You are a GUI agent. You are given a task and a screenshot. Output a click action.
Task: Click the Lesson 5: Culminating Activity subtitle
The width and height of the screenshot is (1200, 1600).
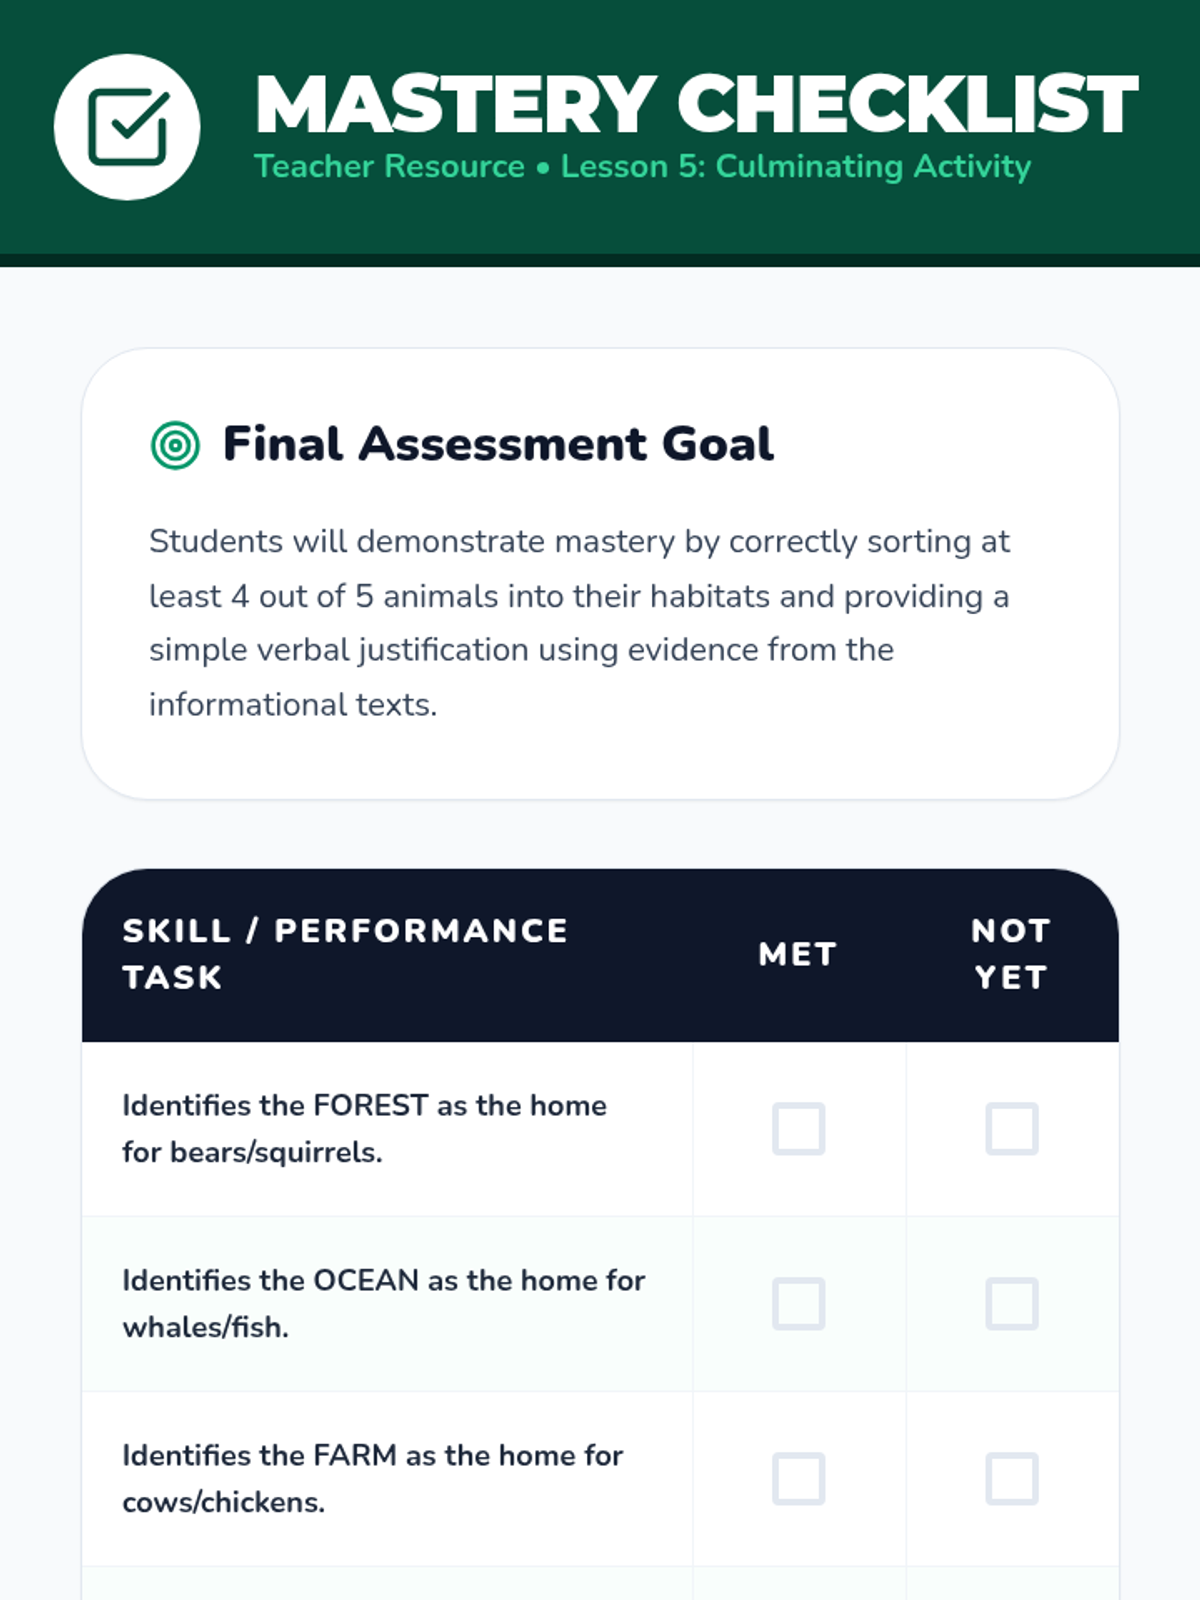tap(796, 166)
